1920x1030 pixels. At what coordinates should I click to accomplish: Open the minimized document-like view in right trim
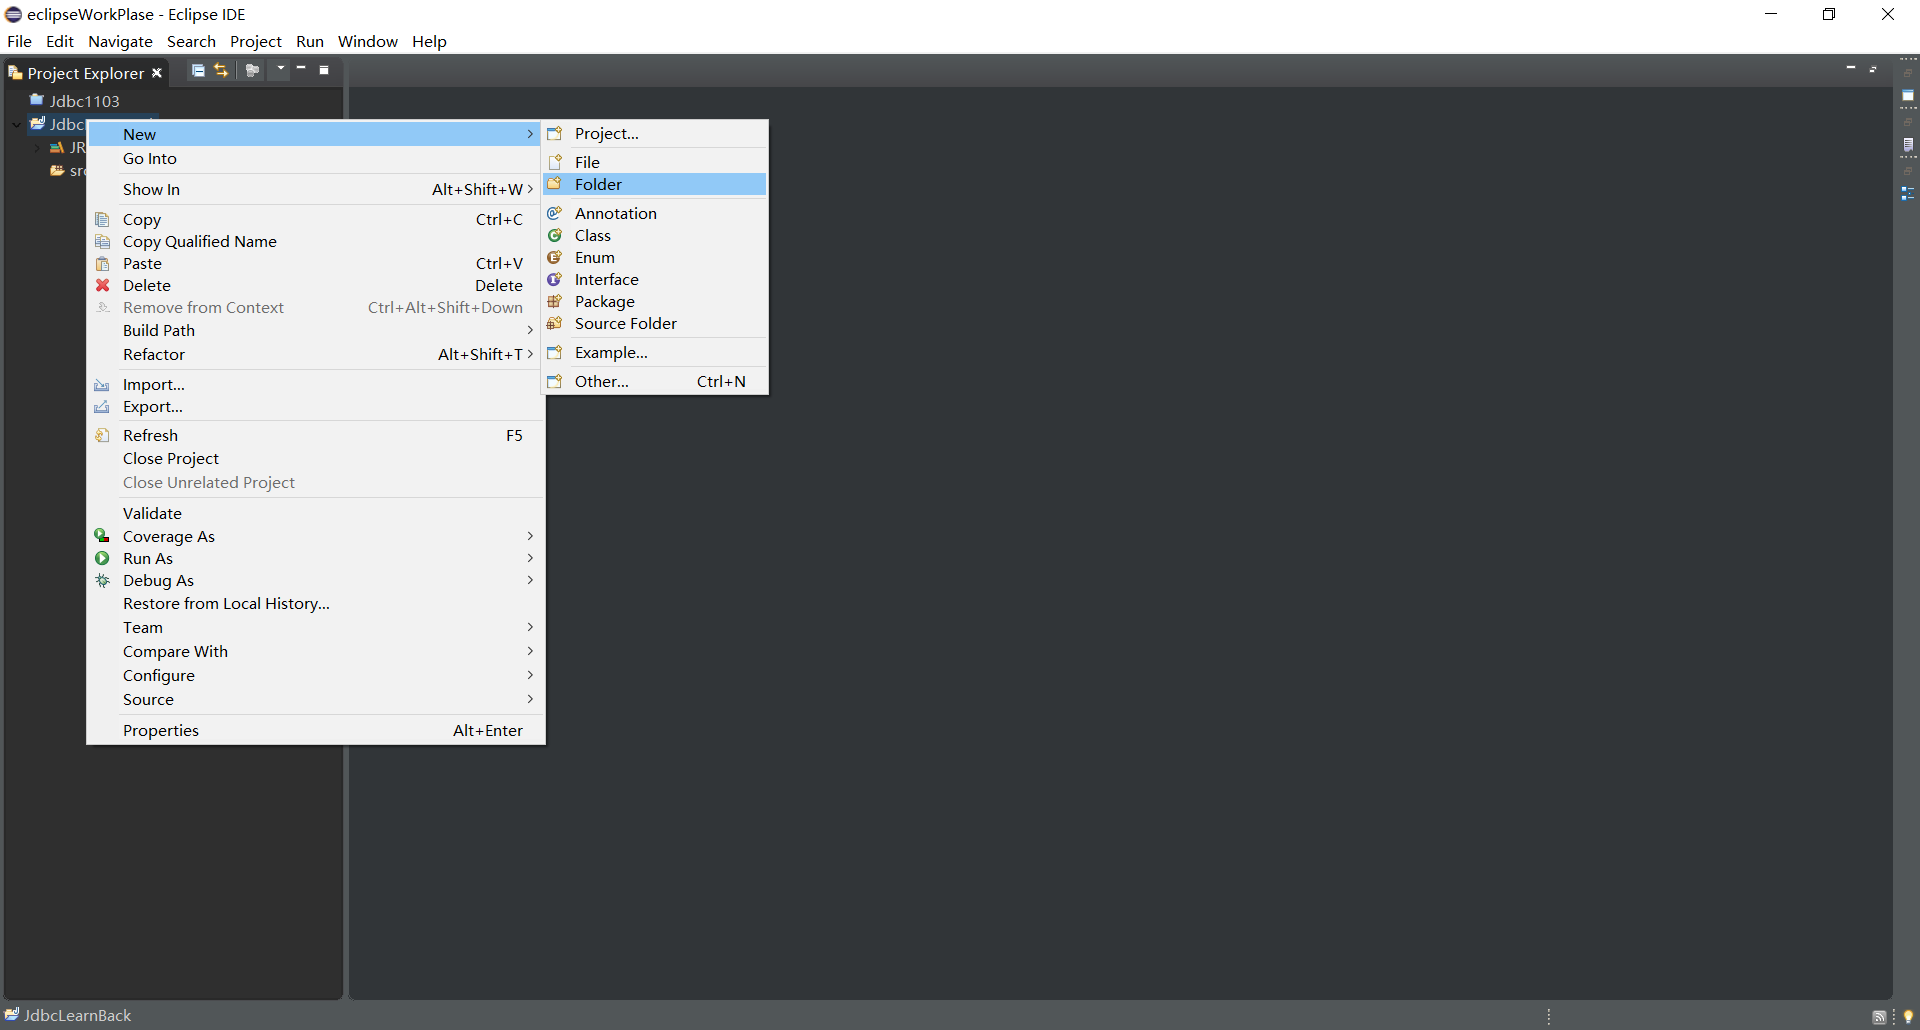pos(1908,146)
